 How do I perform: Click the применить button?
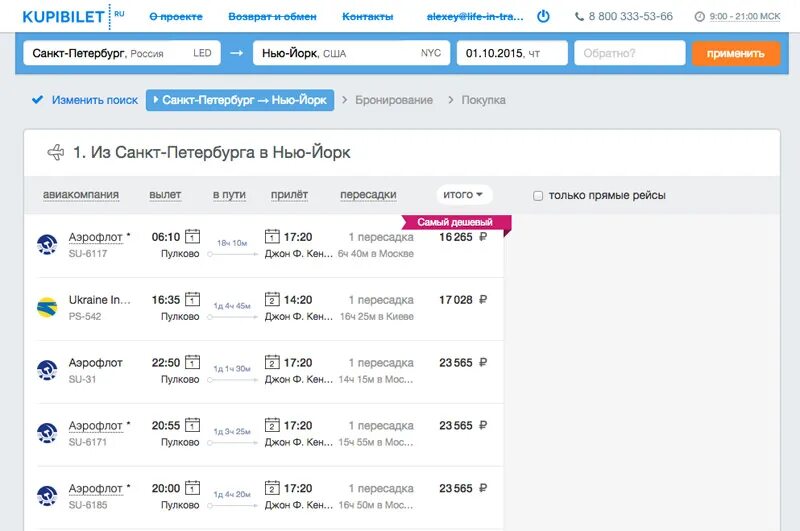pyautogui.click(x=736, y=54)
